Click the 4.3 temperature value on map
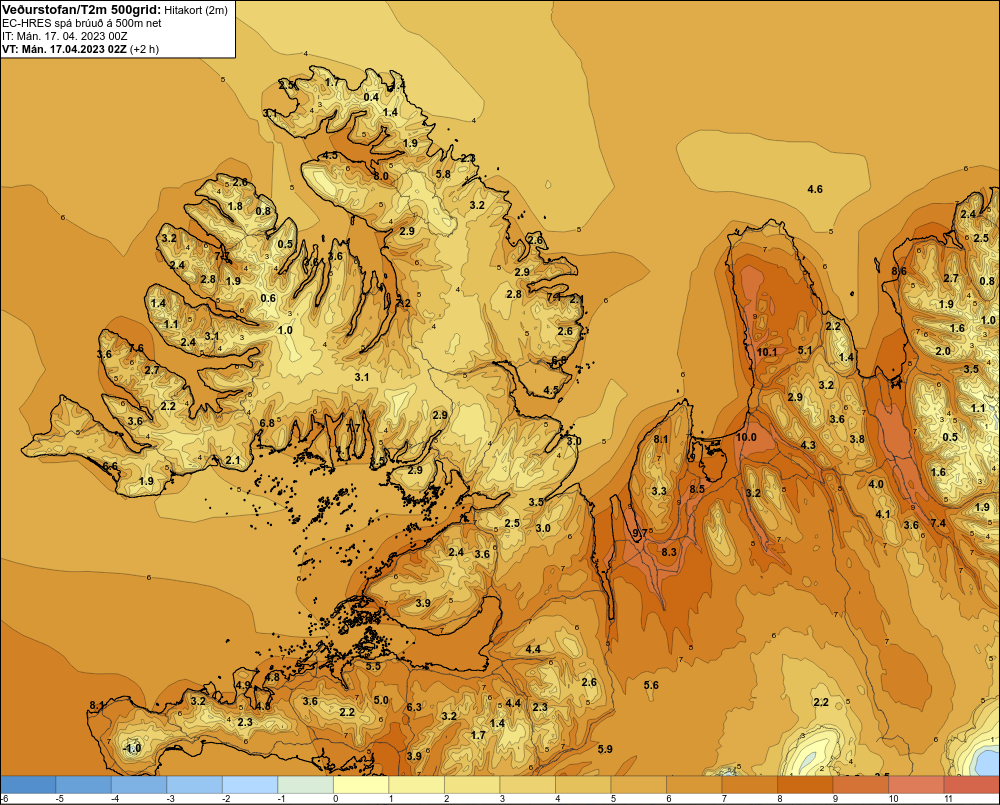This screenshot has width=1000, height=805. point(808,445)
